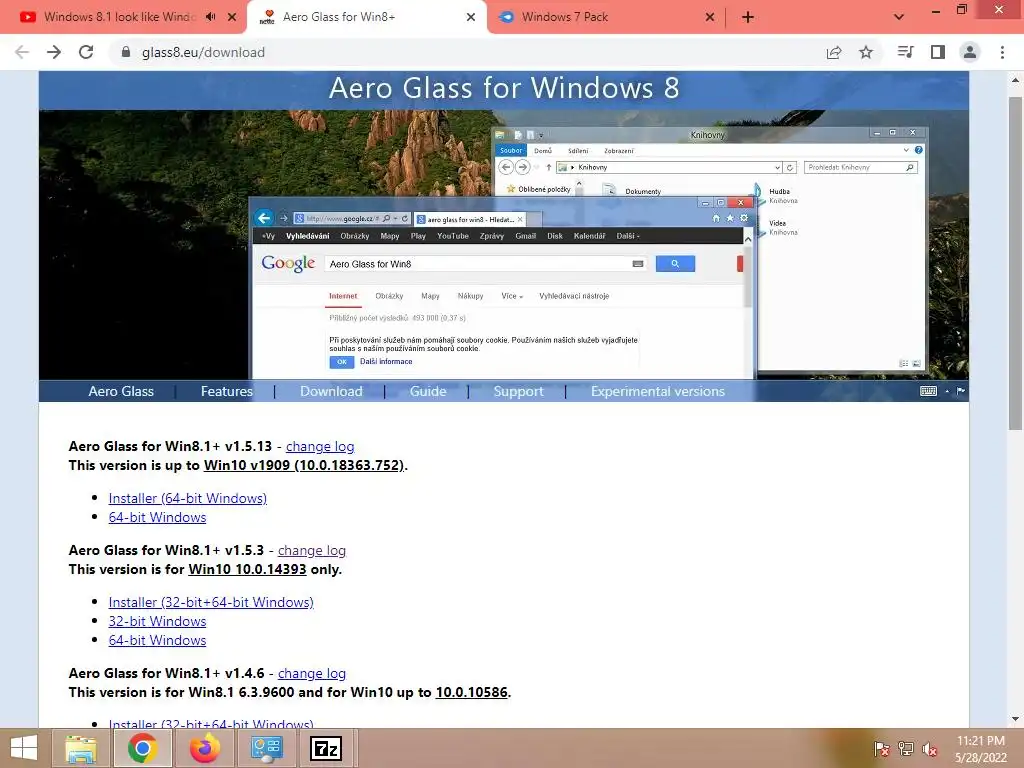Open the Win10 v1909 (10.0.18363.752) link
Viewport: 1024px width, 768px height.
point(304,465)
